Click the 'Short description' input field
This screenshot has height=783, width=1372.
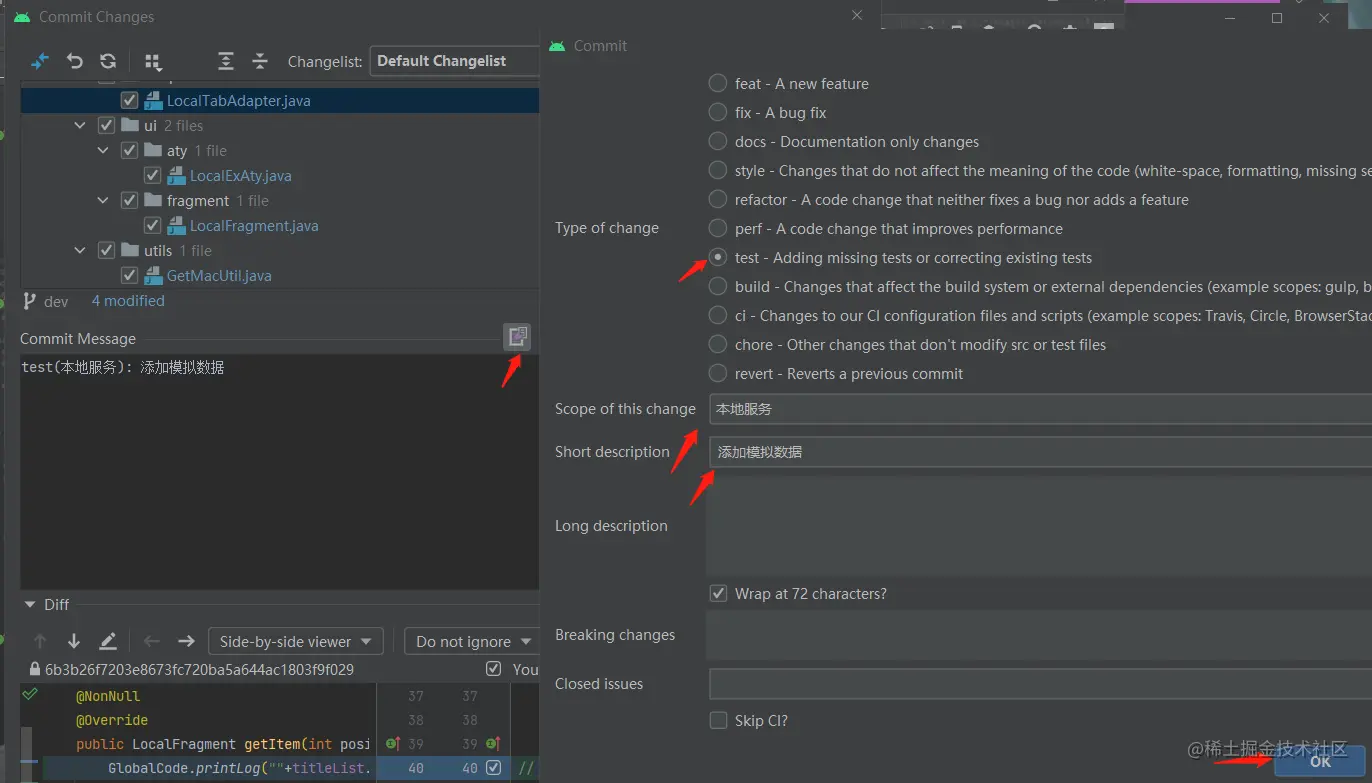1040,452
